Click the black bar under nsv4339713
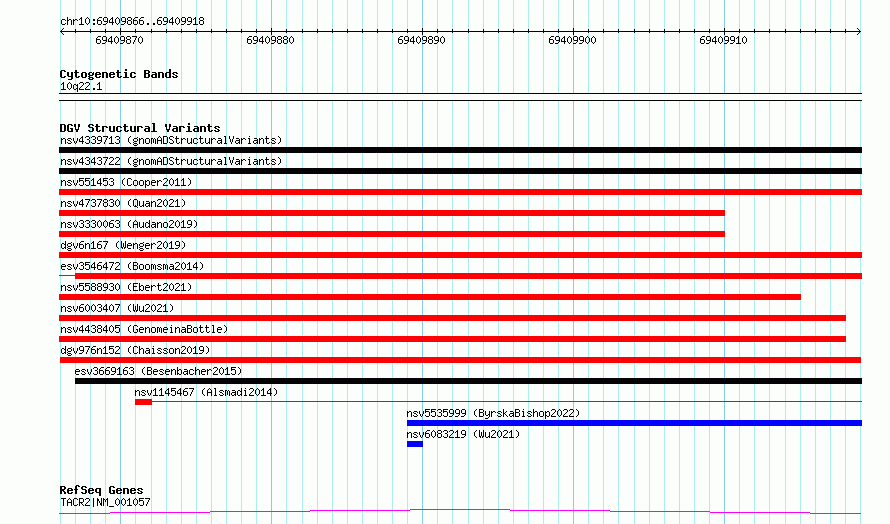This screenshot has width=890, height=524. [x=460, y=150]
